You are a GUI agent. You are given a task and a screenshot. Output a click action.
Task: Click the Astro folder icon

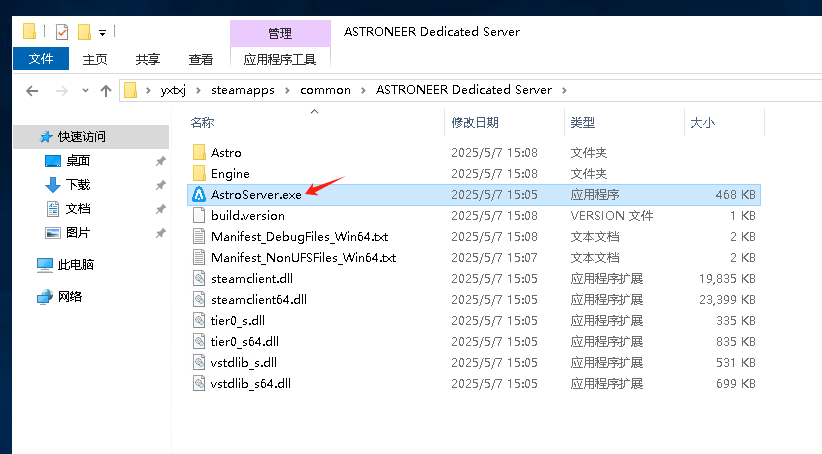[199, 153]
